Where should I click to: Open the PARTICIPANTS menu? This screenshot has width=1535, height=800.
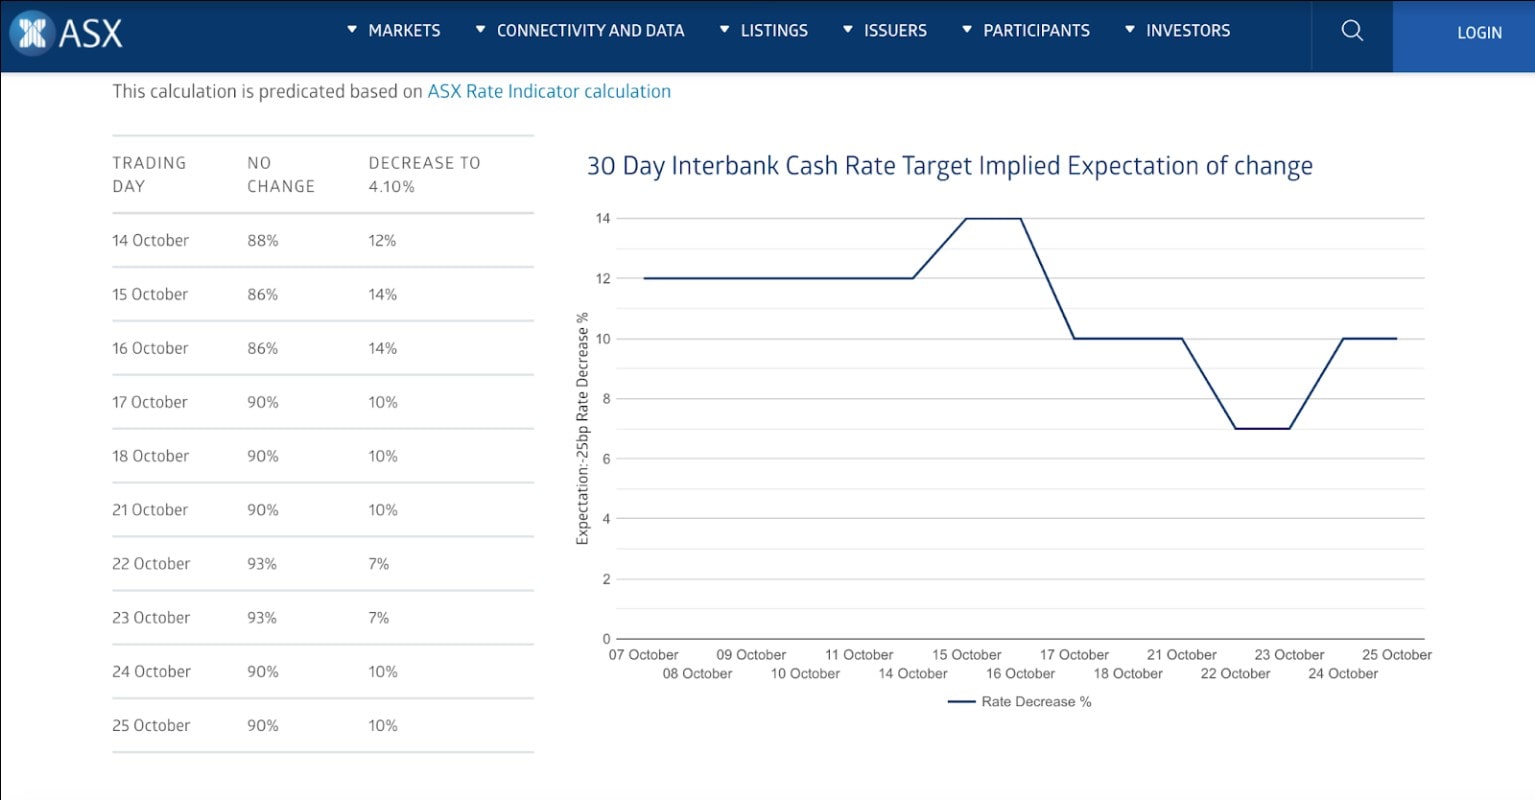[1037, 31]
